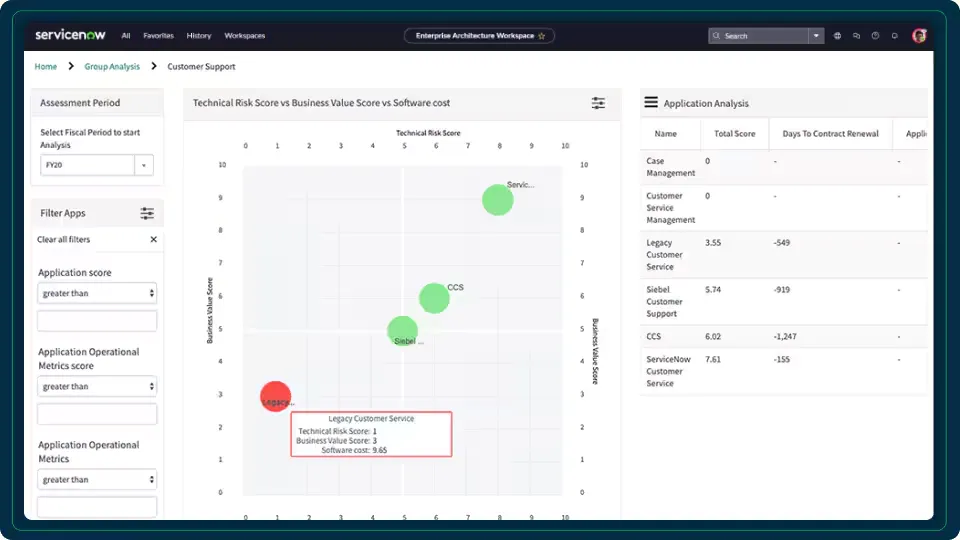Open the Application Operational Metrics score dropdown
The image size is (960, 540).
[x=97, y=386]
